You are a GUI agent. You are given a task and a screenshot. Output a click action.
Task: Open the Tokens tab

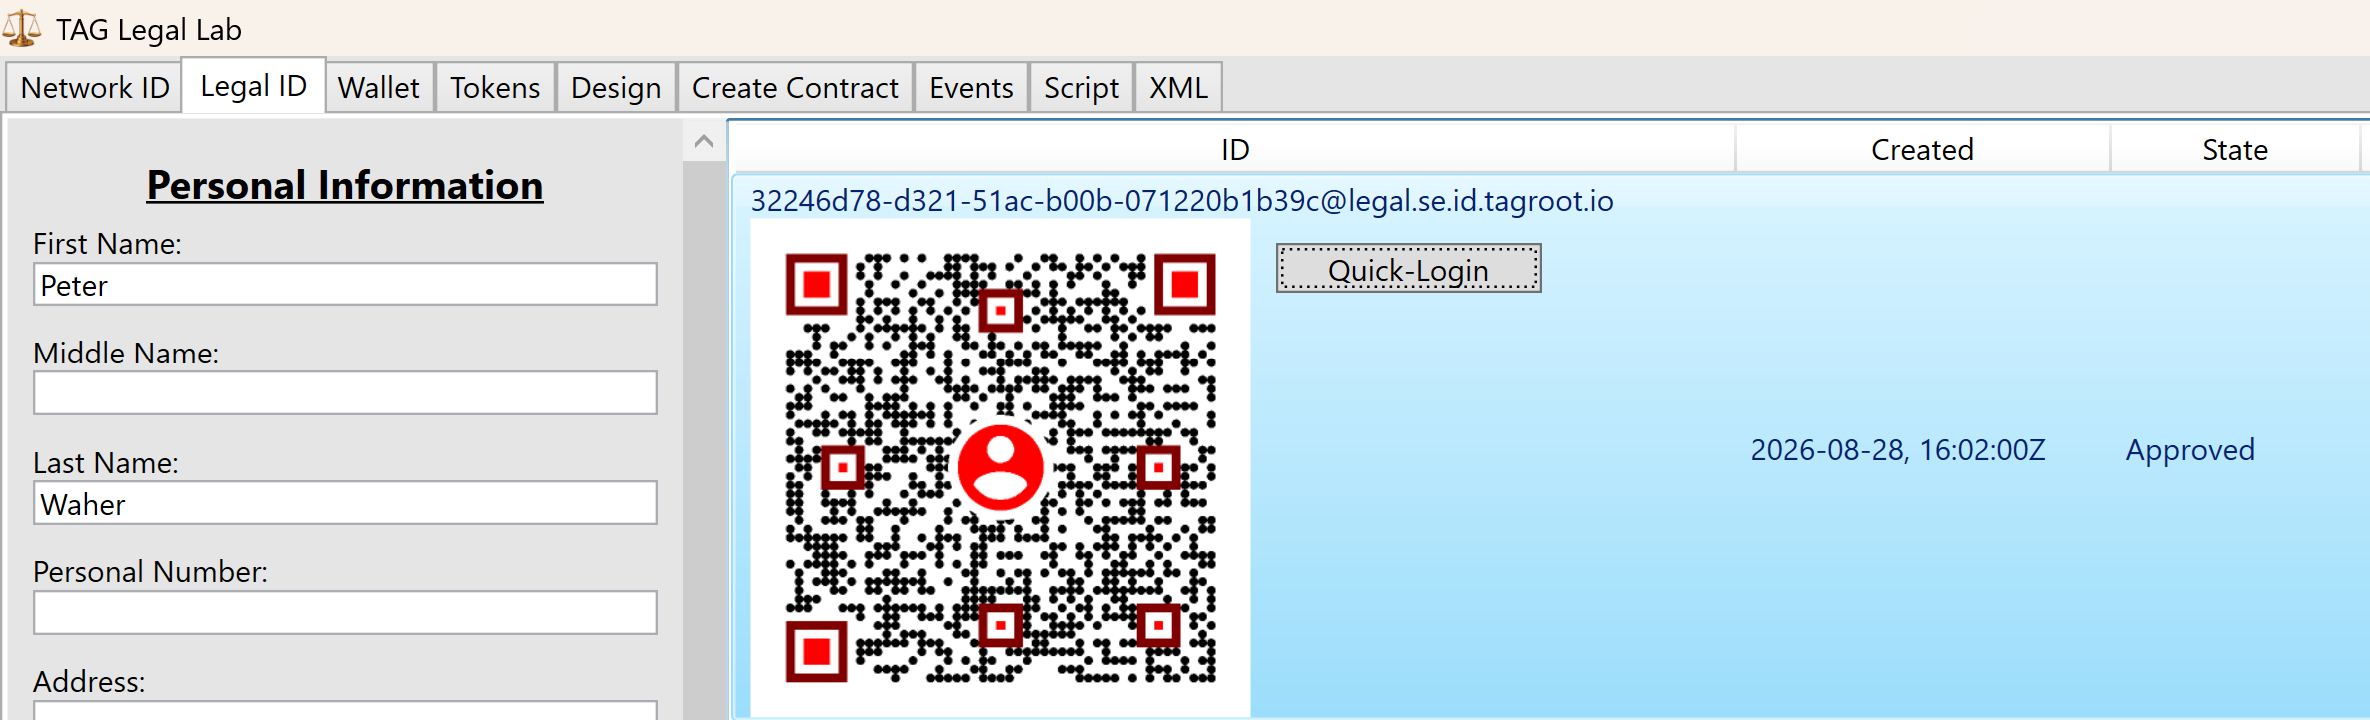point(495,88)
